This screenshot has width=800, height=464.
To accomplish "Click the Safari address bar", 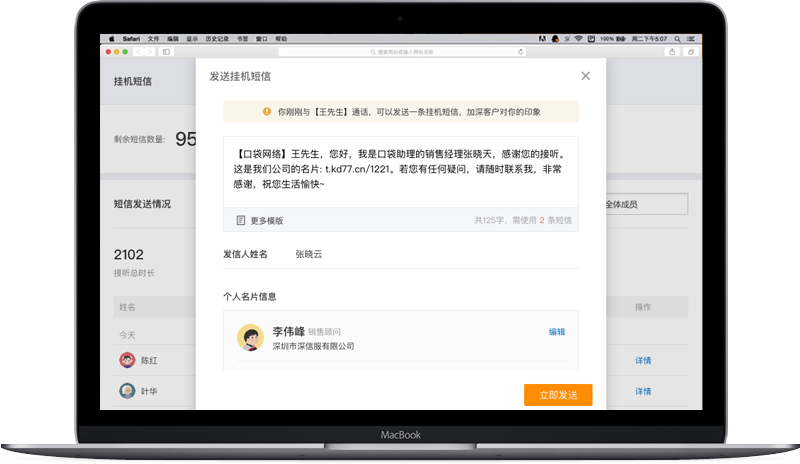I will pyautogui.click(x=402, y=51).
